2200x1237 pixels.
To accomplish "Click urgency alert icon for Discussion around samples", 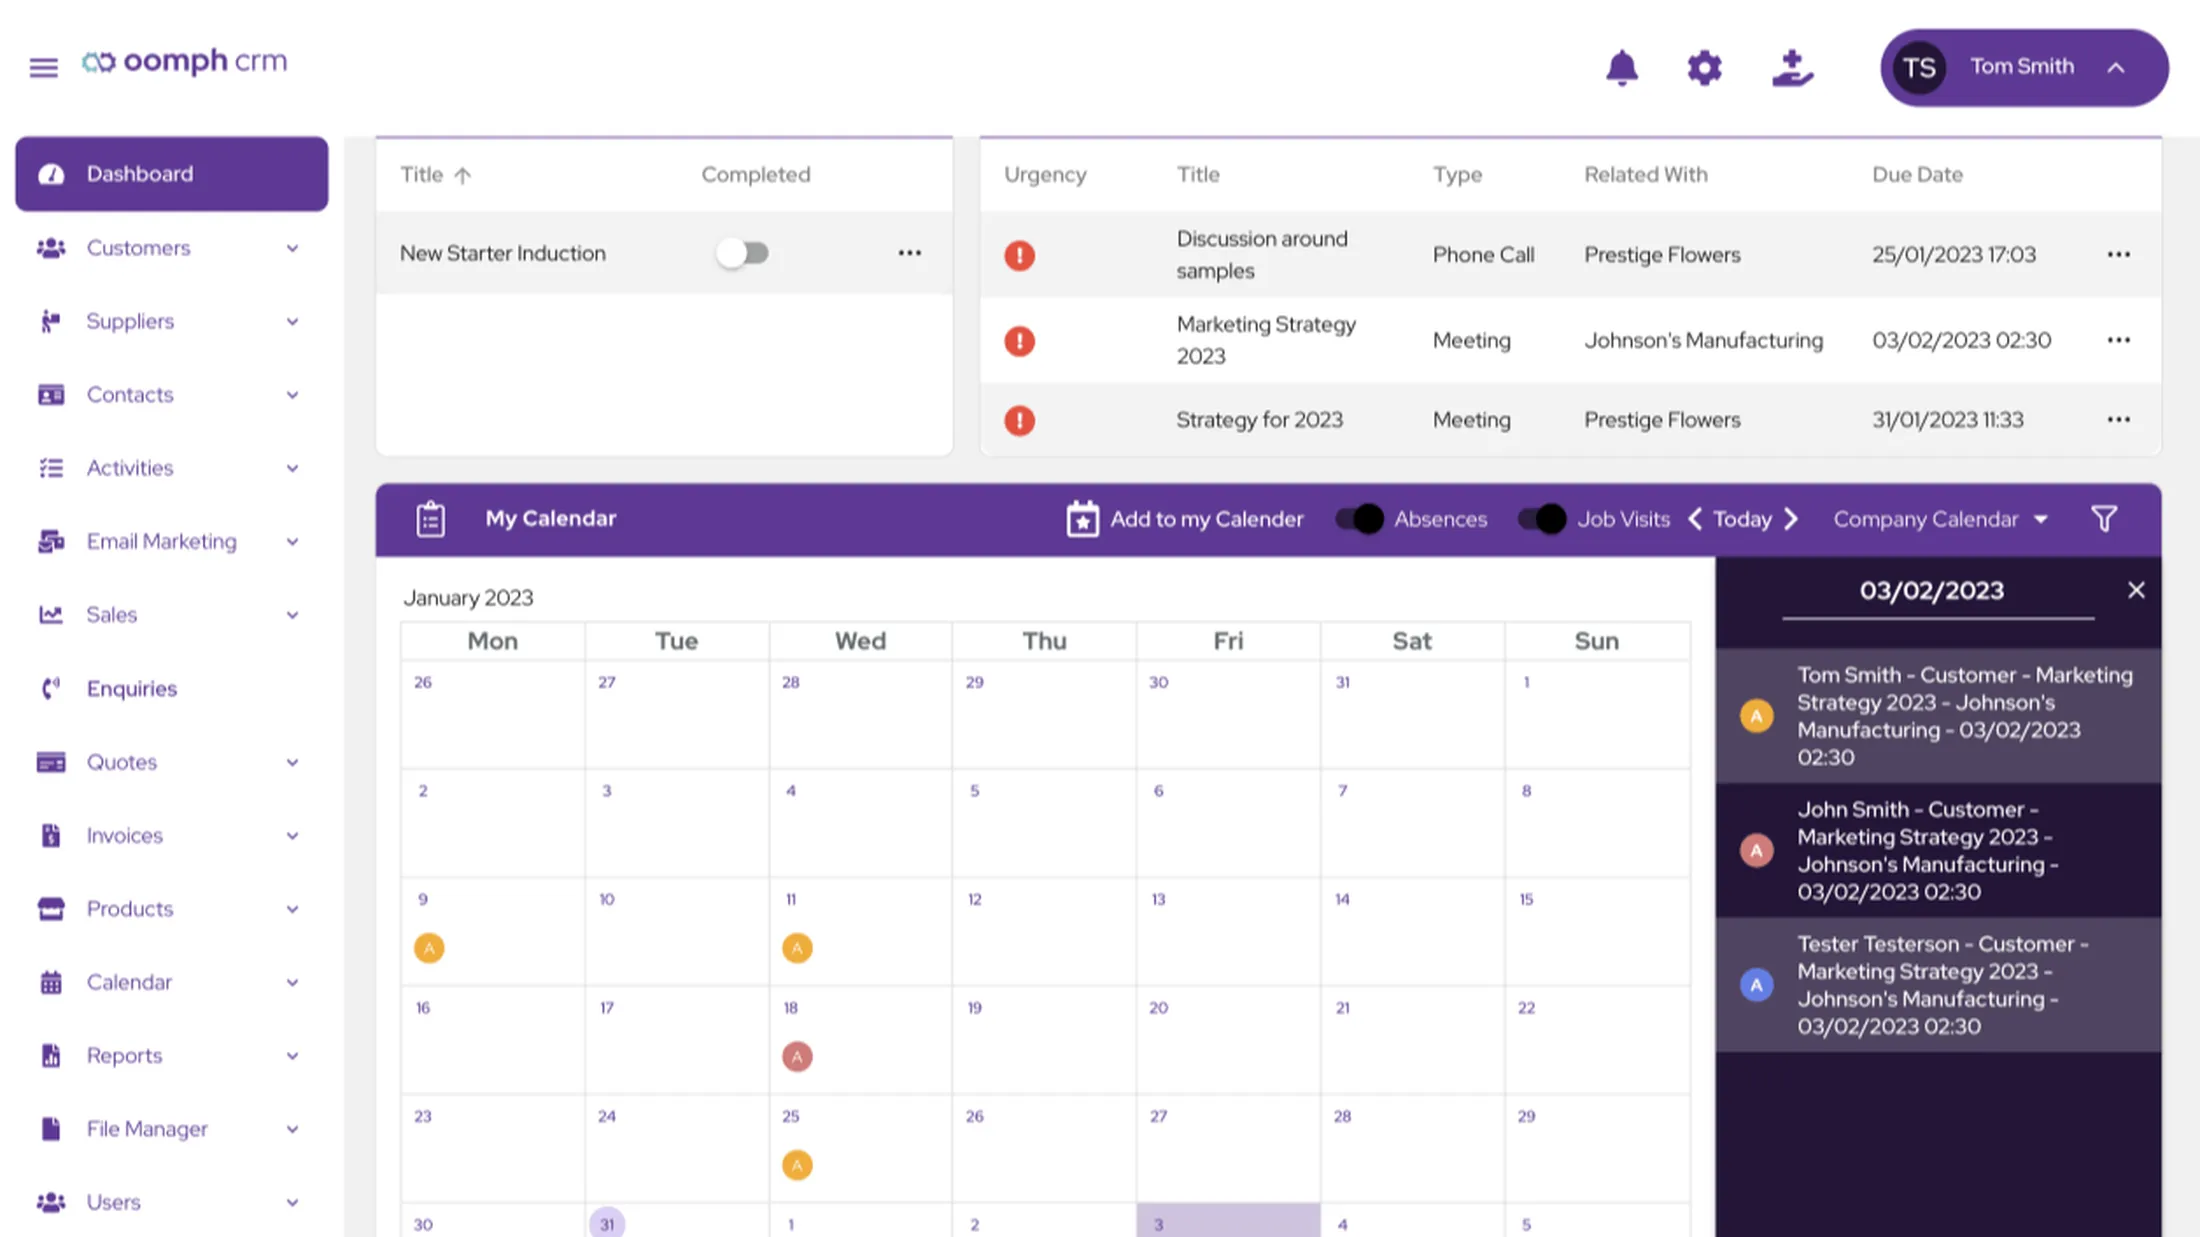I will click(x=1019, y=255).
